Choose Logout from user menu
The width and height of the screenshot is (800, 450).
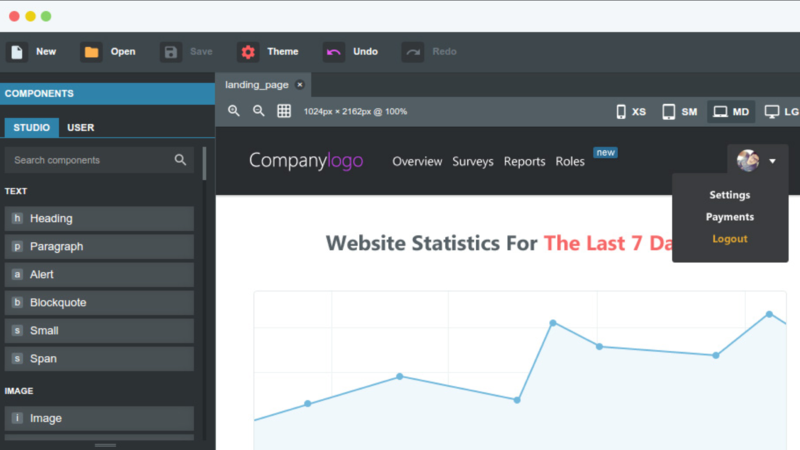pyautogui.click(x=730, y=239)
